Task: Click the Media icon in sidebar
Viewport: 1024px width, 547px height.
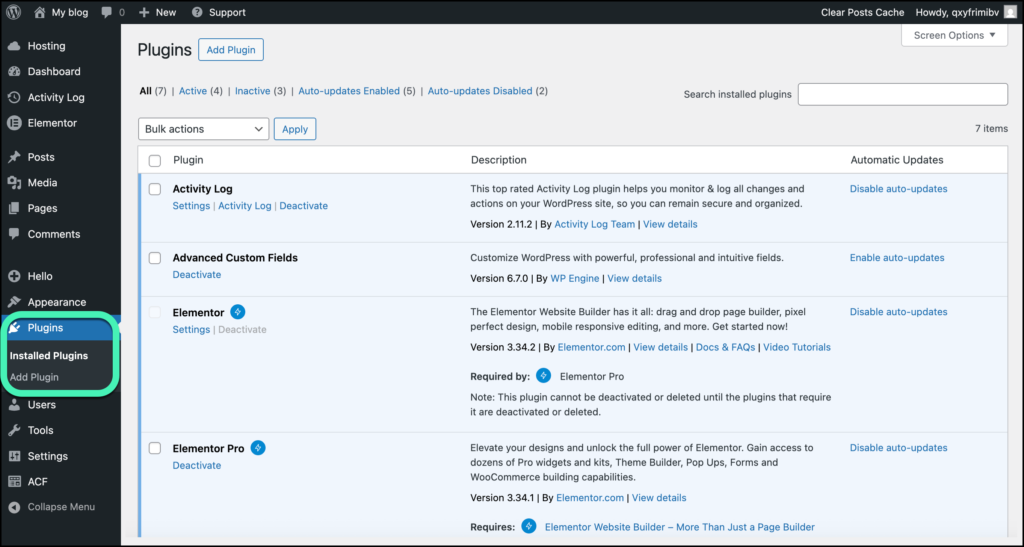Action: [x=14, y=183]
